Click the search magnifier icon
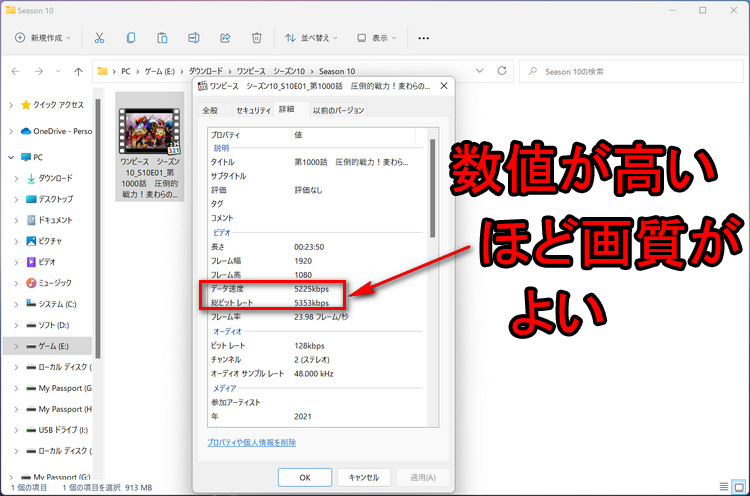 pyautogui.click(x=532, y=71)
